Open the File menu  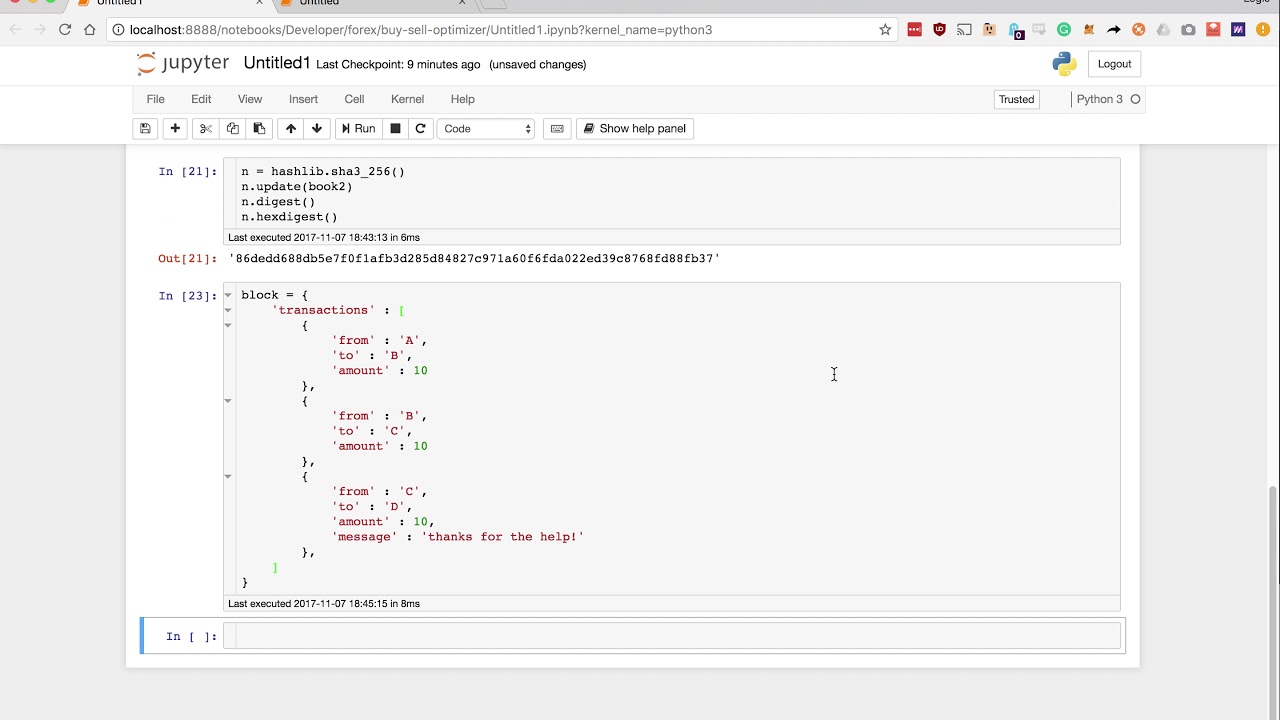[x=155, y=99]
